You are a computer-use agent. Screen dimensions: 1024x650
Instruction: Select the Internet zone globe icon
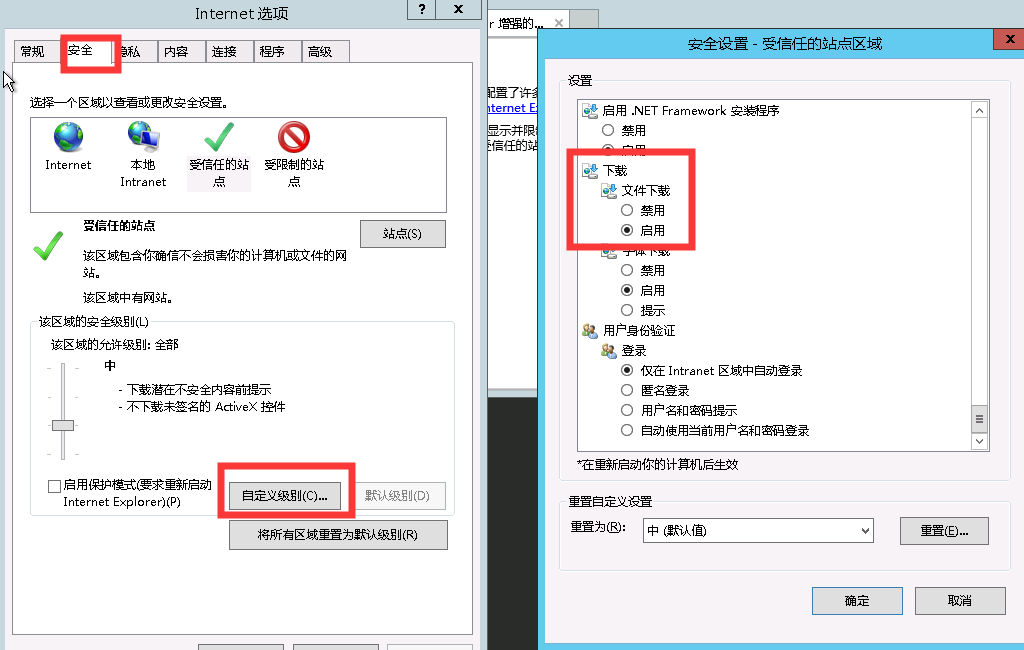(x=68, y=137)
